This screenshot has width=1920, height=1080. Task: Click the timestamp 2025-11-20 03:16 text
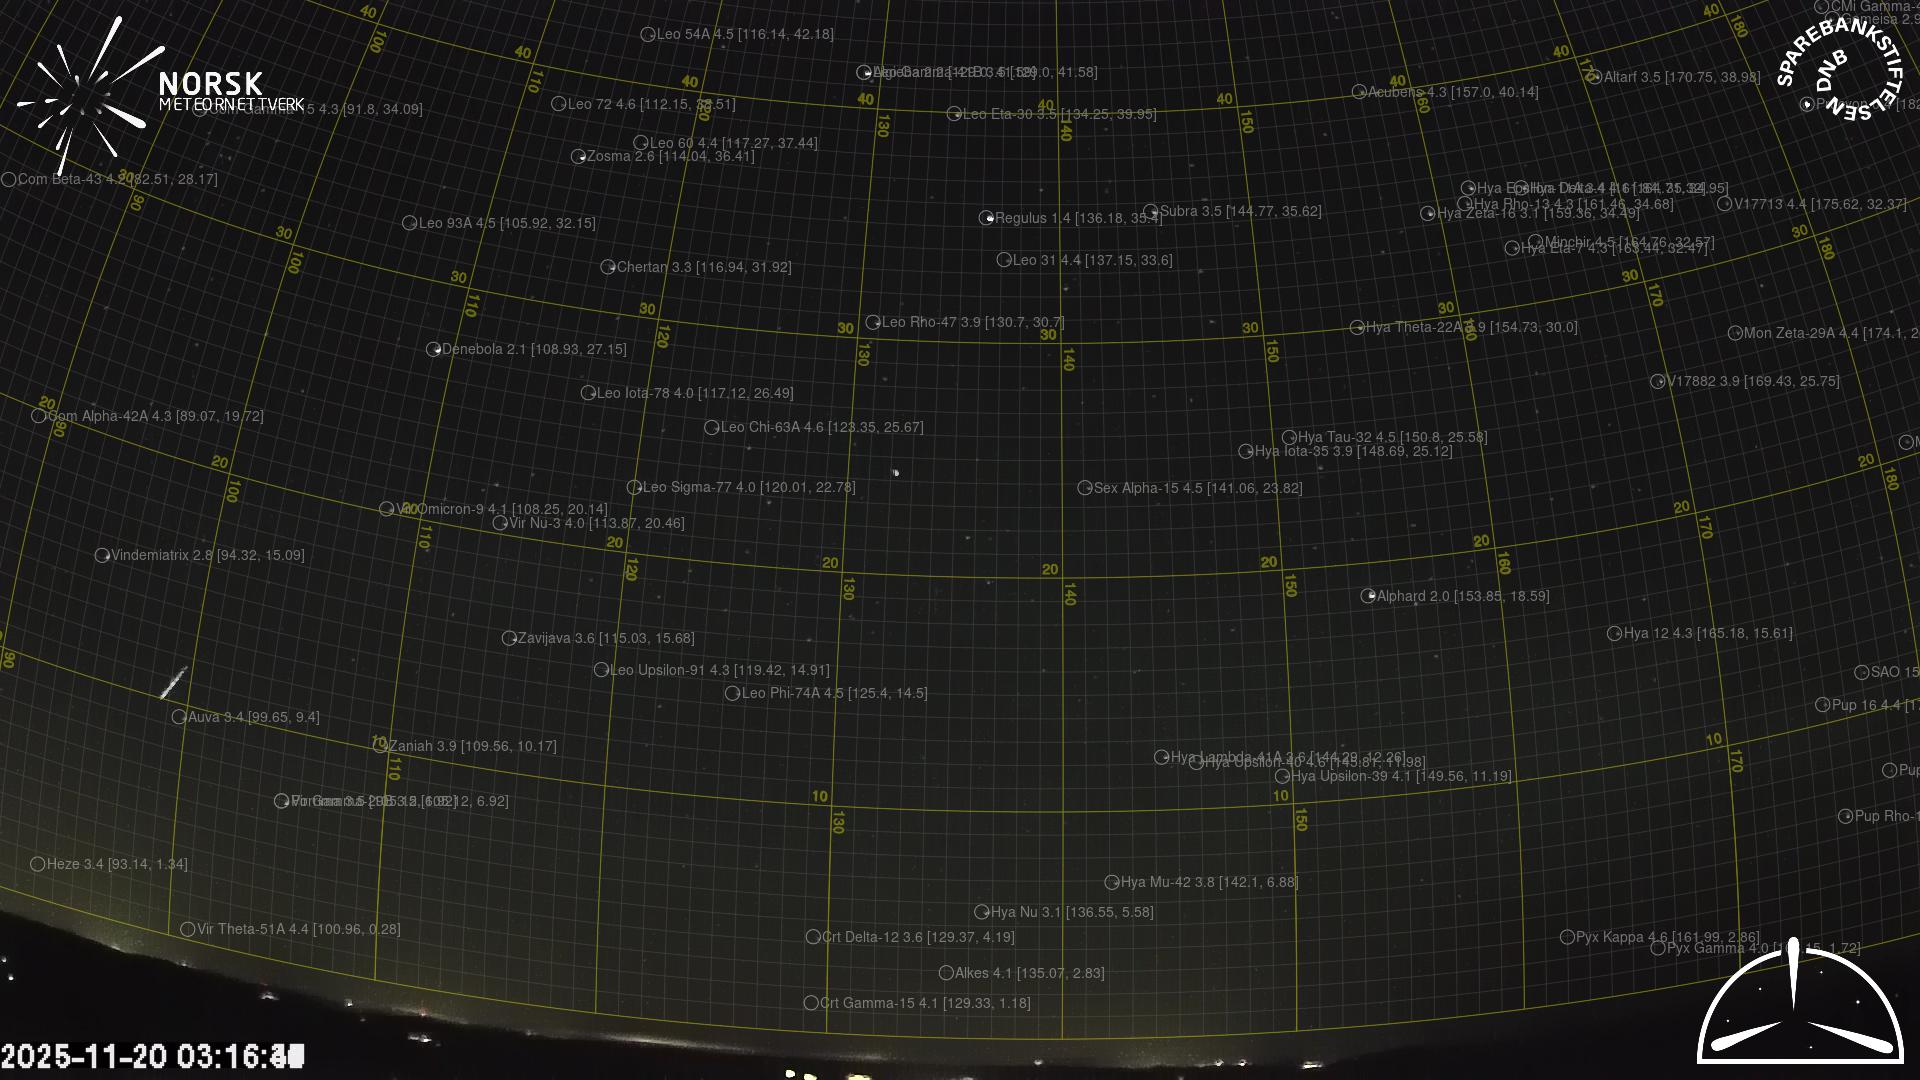152,1056
